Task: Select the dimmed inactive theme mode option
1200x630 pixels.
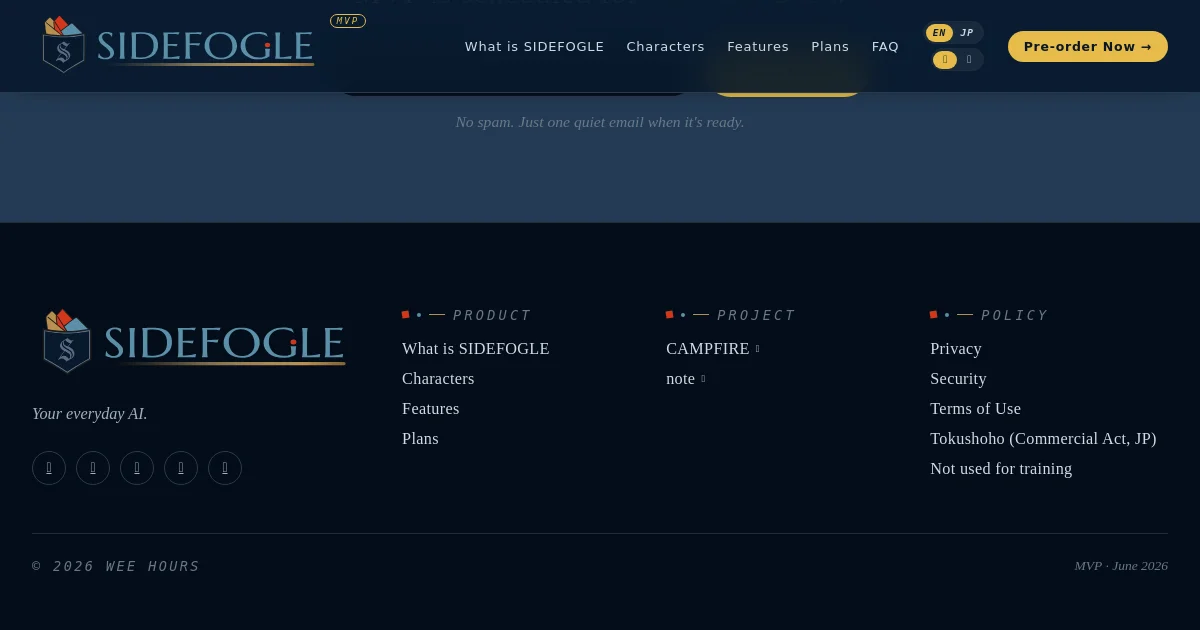Action: tap(969, 60)
